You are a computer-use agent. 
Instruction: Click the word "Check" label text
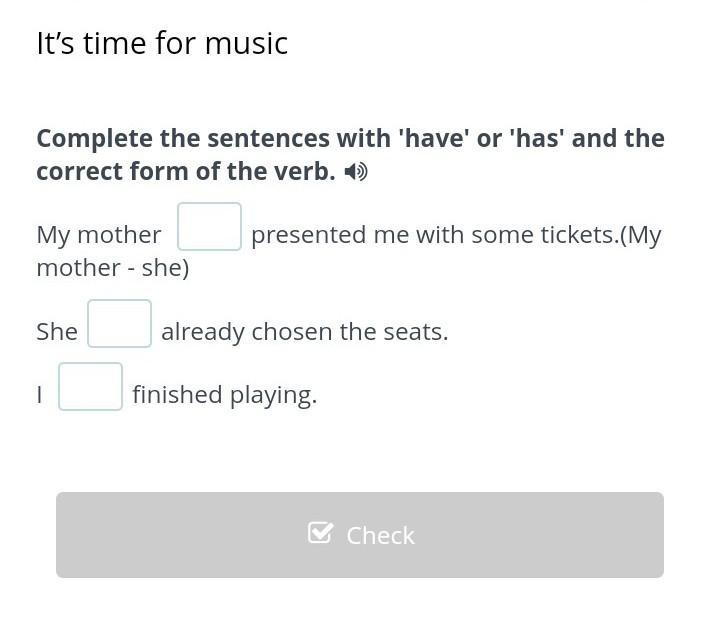(x=380, y=536)
